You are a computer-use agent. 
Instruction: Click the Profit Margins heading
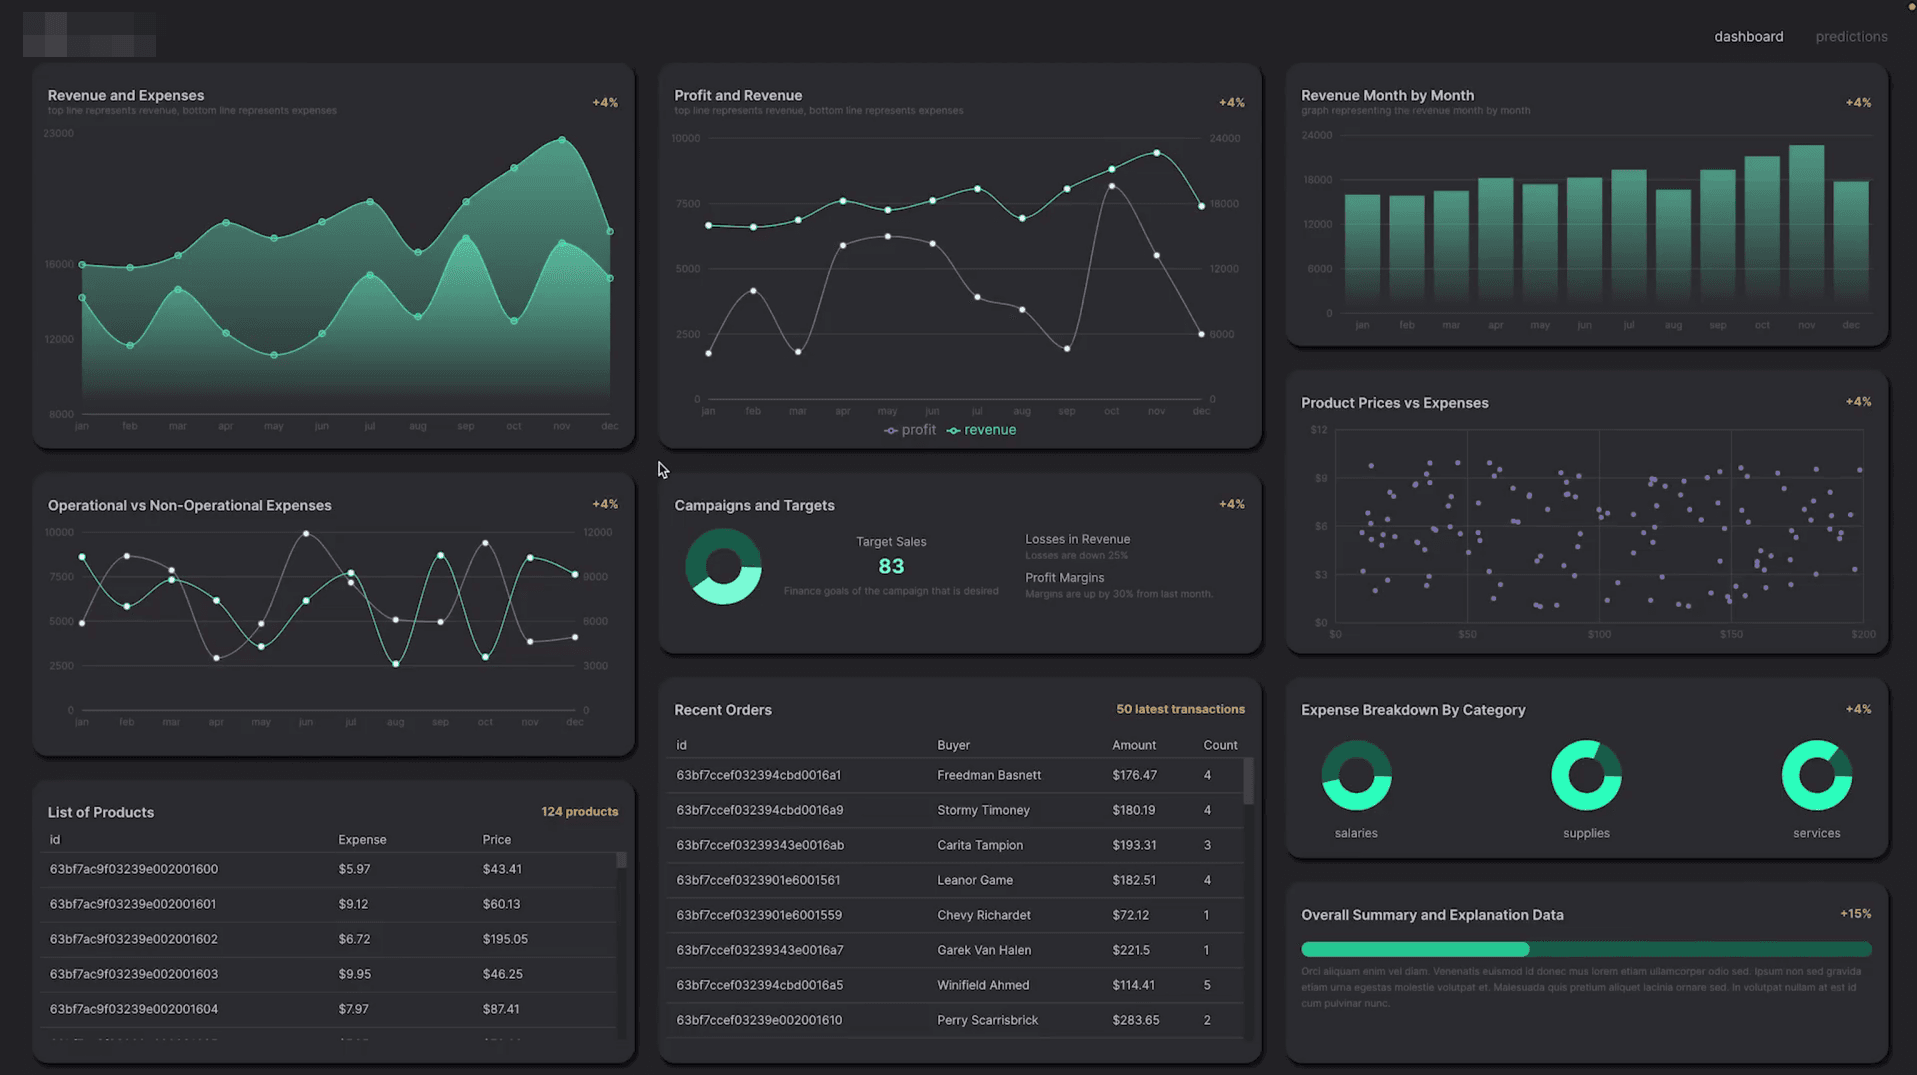point(1064,578)
